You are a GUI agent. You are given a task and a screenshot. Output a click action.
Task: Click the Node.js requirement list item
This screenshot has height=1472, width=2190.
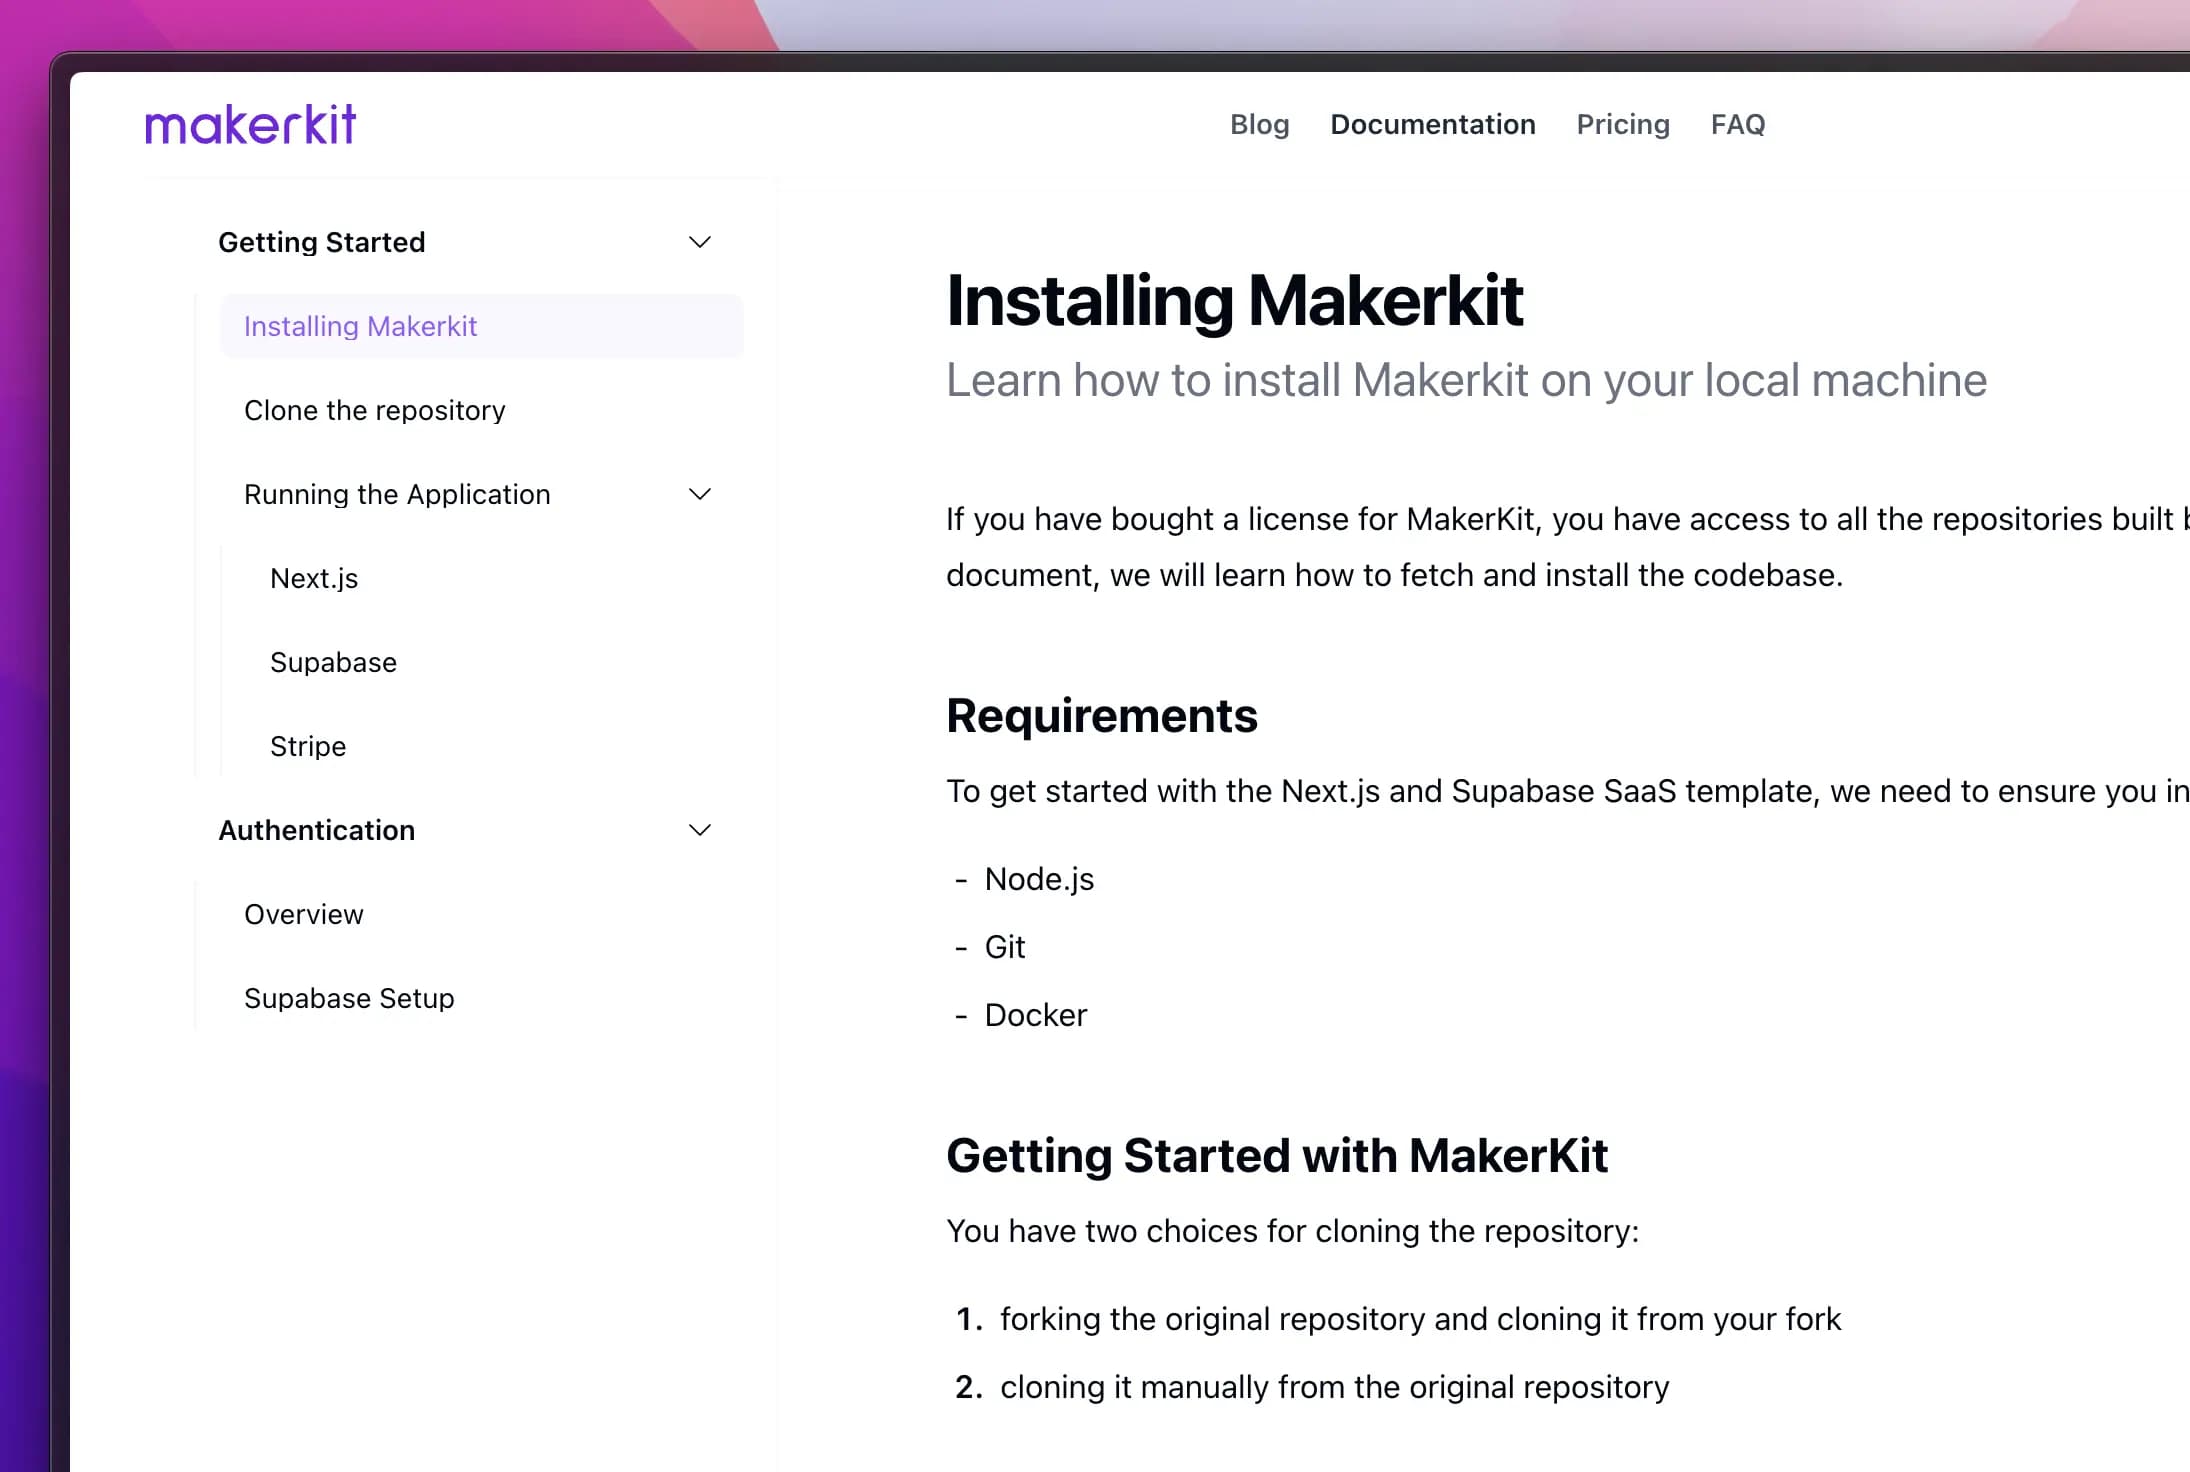pos(1039,879)
